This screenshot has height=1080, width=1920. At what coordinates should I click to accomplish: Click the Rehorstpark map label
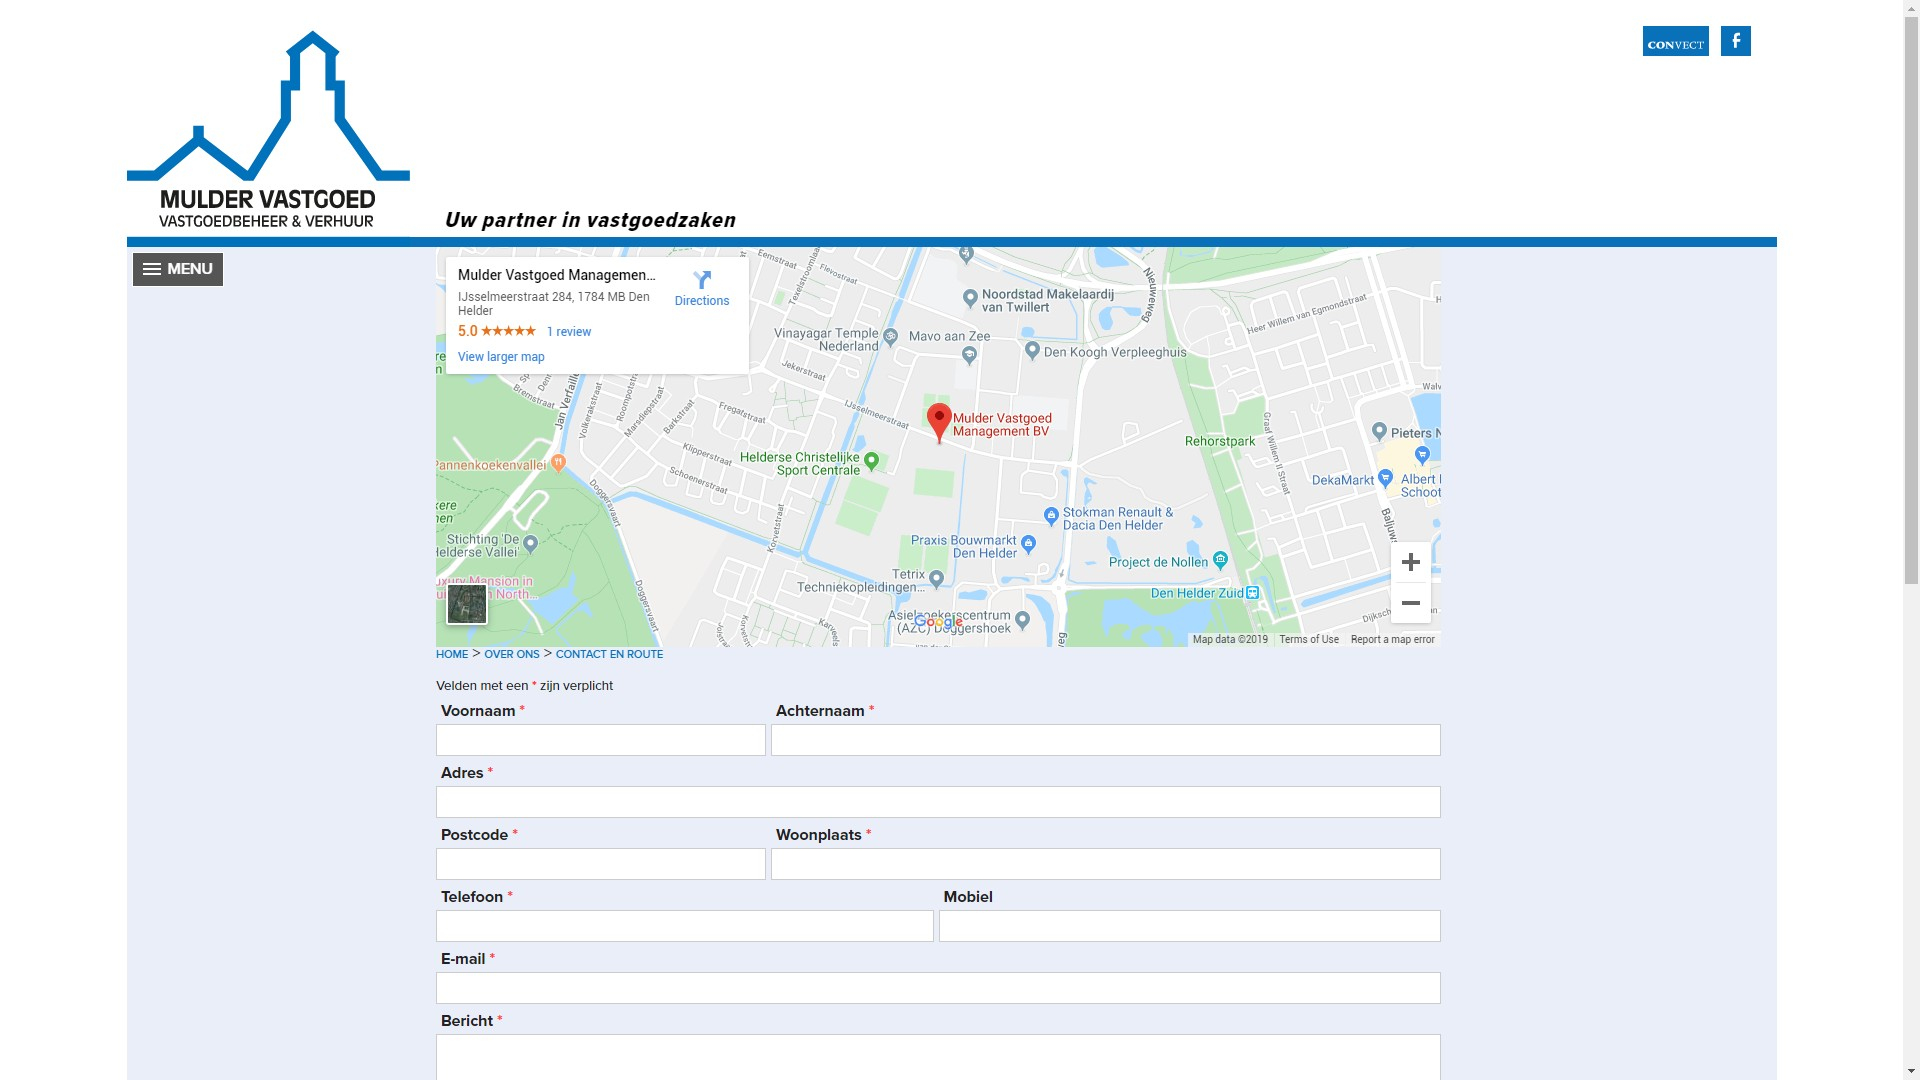1220,441
